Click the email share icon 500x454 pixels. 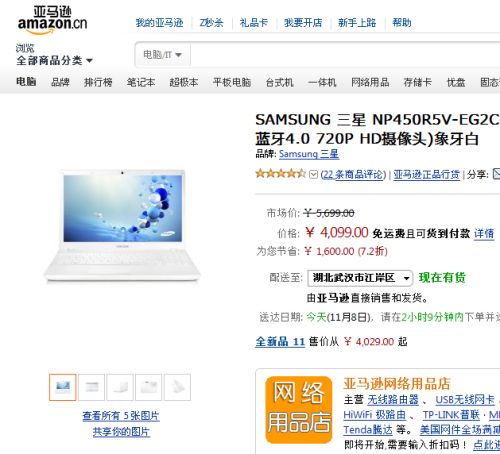coord(497,174)
